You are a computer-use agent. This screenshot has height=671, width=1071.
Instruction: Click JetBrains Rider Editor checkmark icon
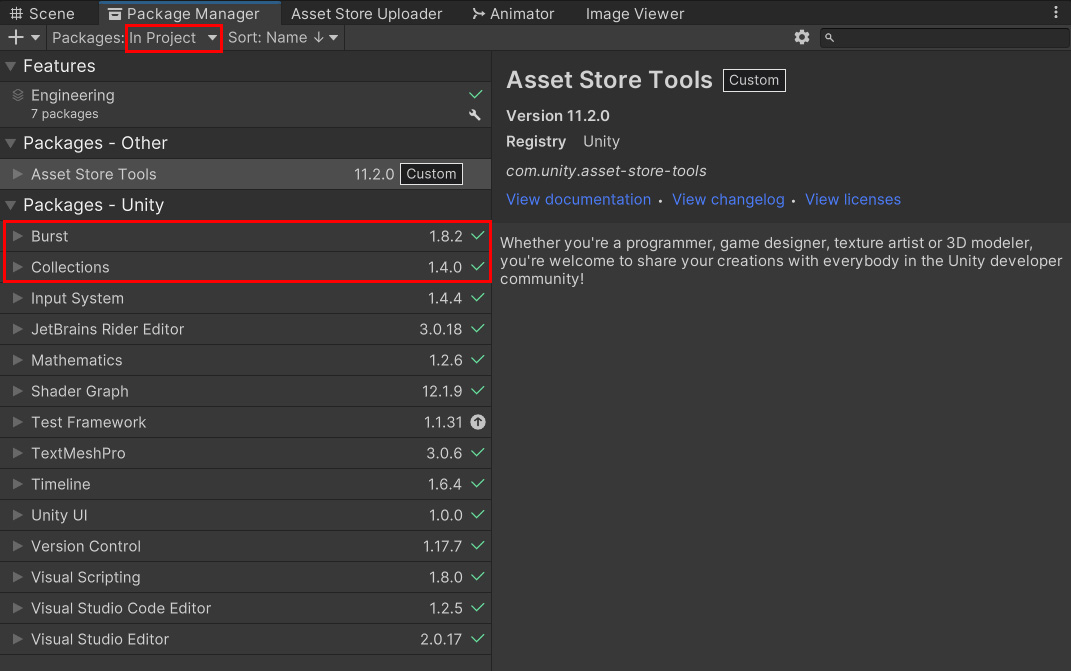point(477,328)
